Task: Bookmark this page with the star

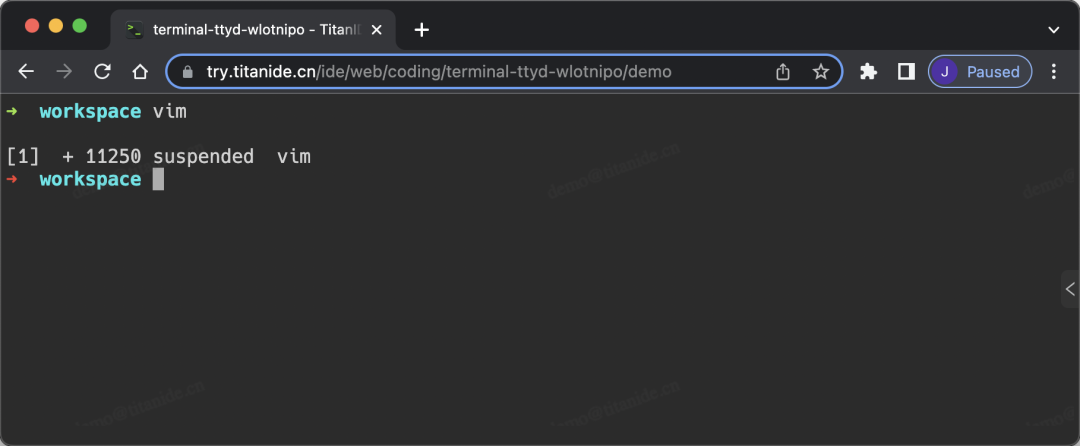Action: click(820, 72)
